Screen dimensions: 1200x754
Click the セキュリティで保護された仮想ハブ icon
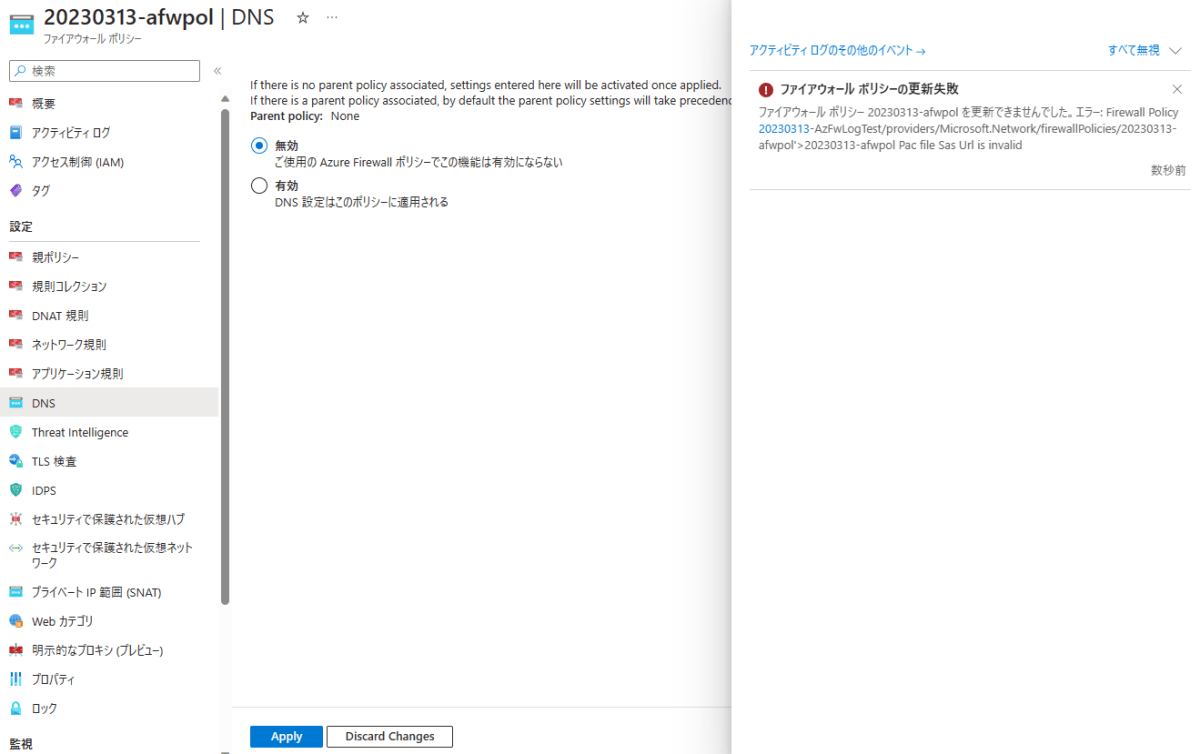[15, 519]
